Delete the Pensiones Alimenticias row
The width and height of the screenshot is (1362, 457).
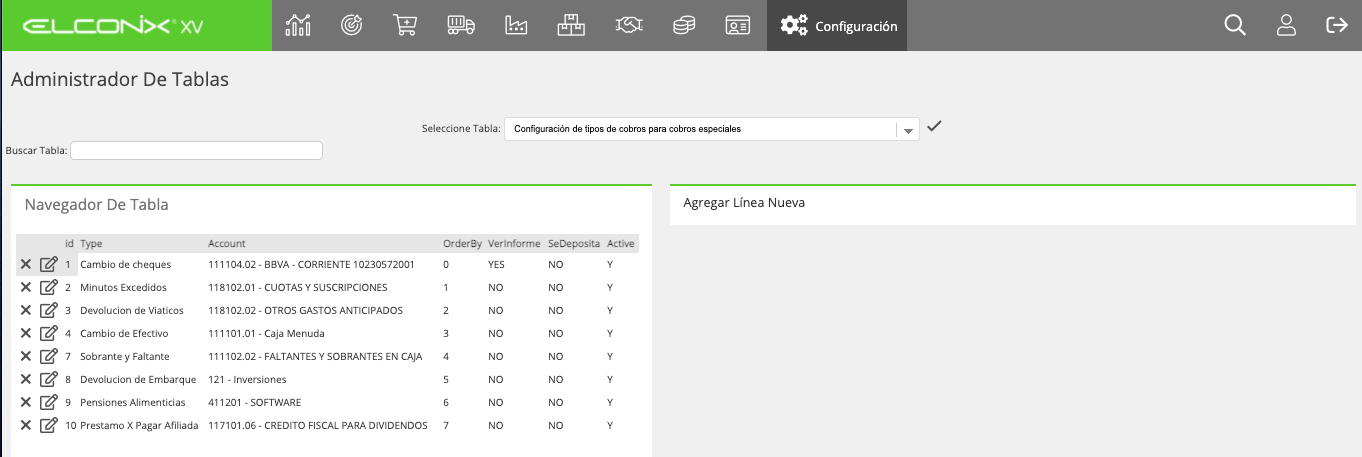pos(26,402)
